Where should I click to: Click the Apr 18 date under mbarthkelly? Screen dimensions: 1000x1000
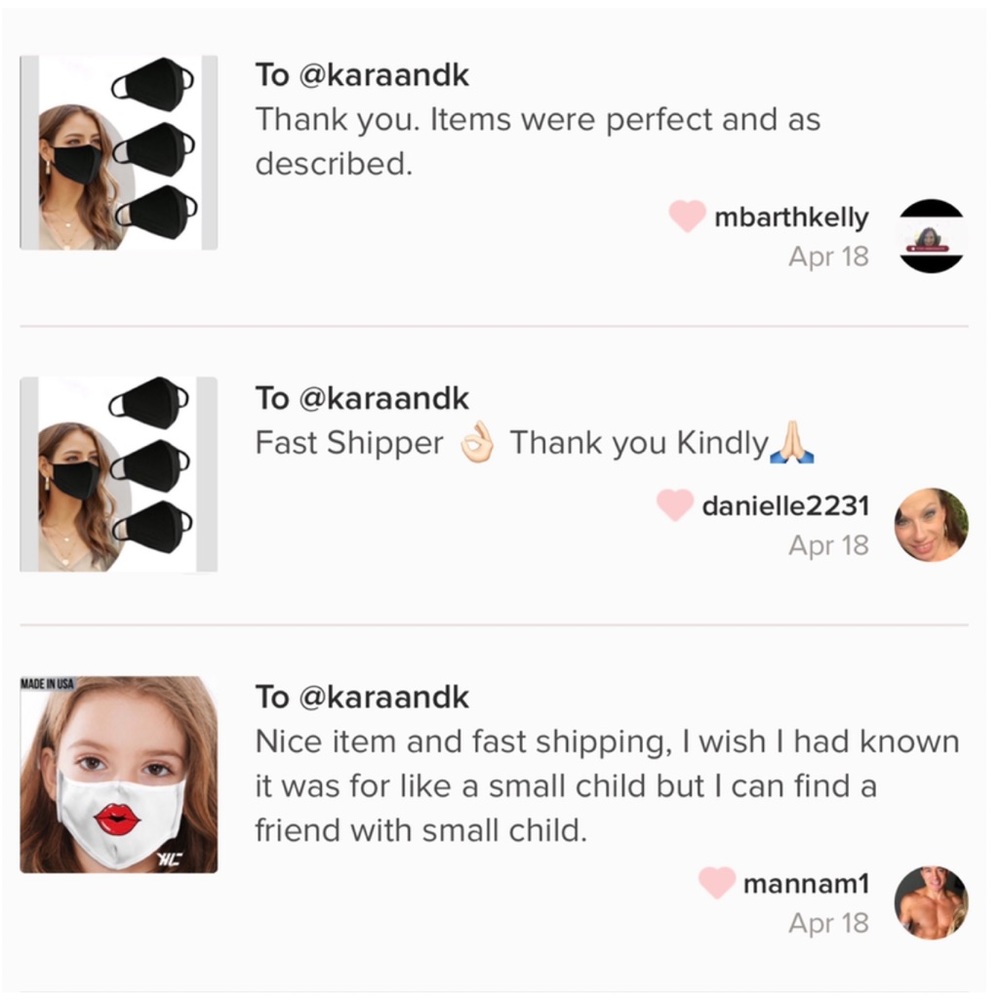828,256
